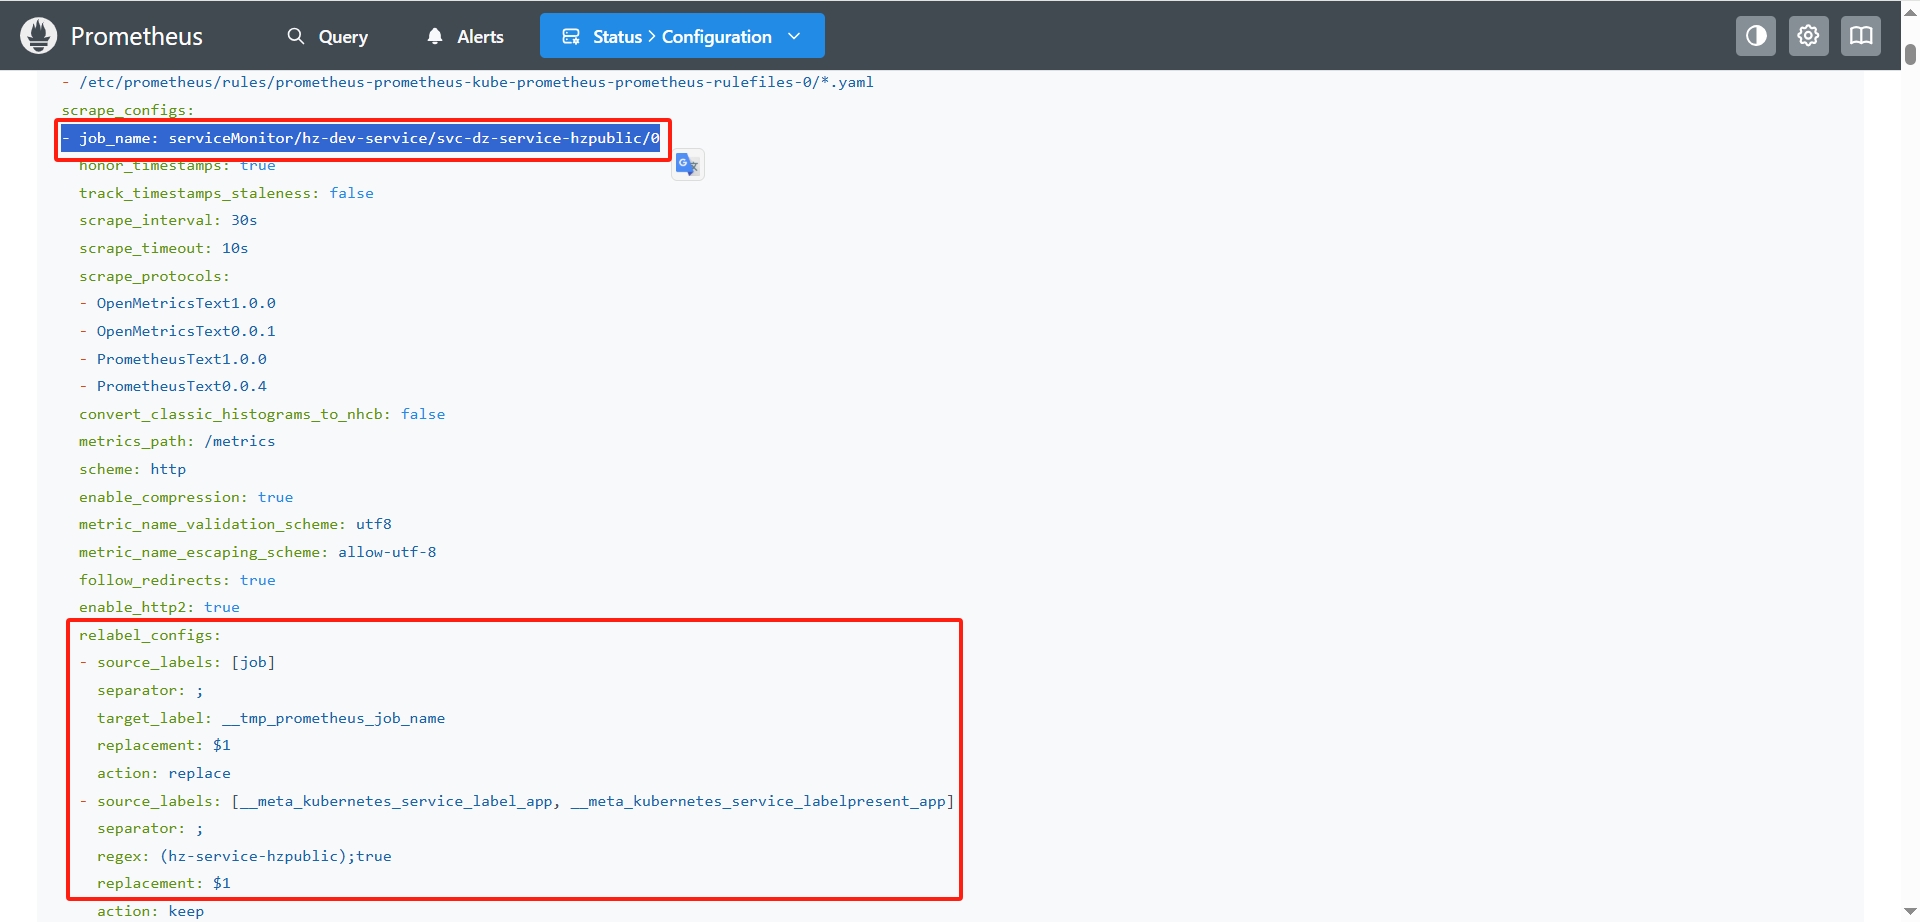
Task: Toggle the light/dark theme button
Action: [x=1755, y=36]
